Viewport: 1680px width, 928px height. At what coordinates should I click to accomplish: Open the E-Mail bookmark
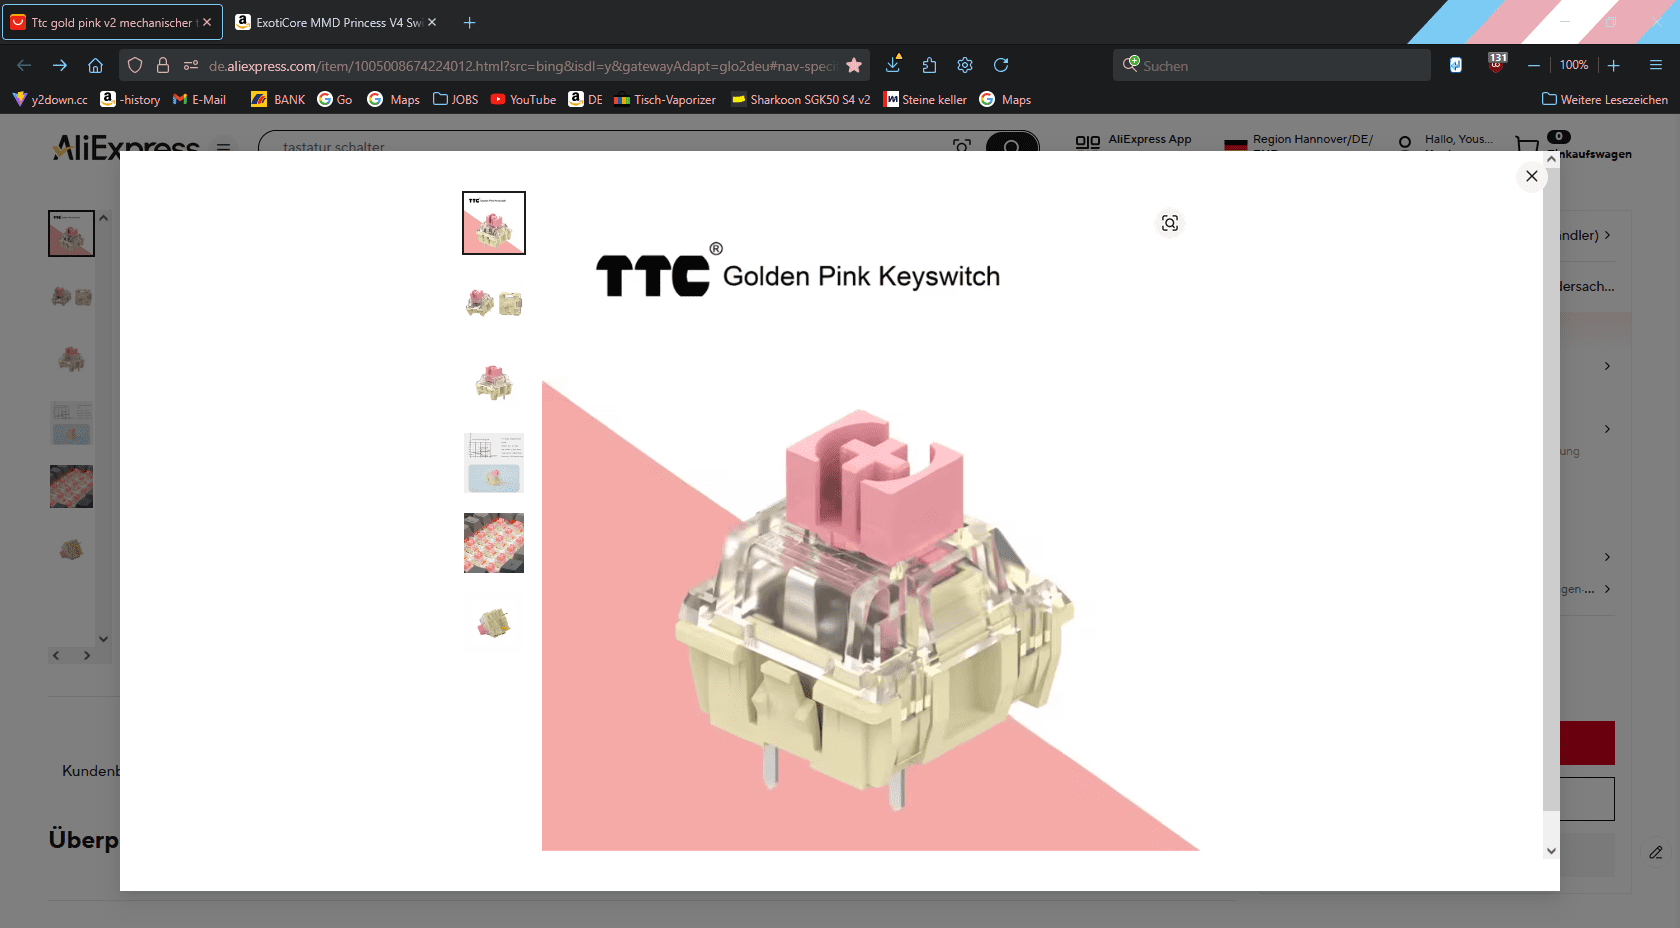(200, 99)
